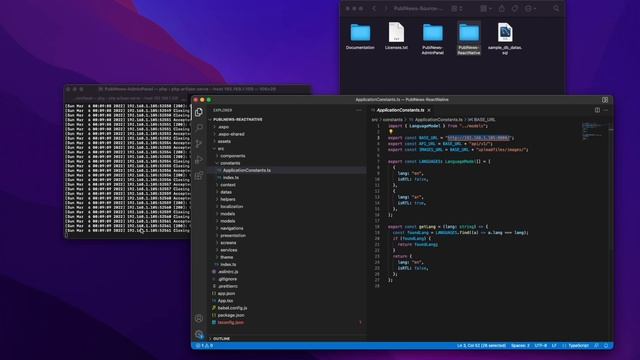Select the sample_db_datas.sql file in Finder
The image size is (640, 360).
[x=505, y=39]
